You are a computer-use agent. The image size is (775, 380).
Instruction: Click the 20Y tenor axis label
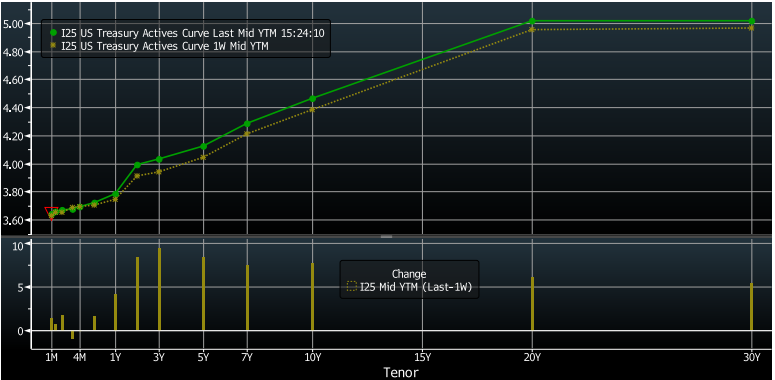[x=532, y=357]
